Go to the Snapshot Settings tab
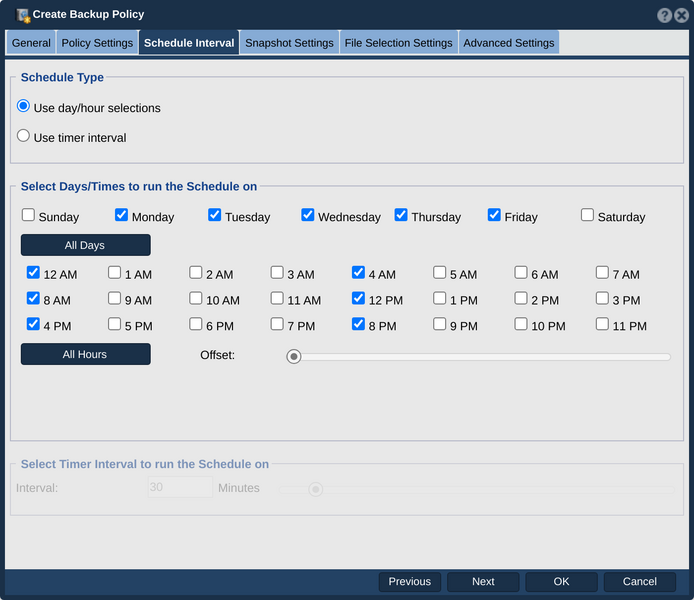The height and width of the screenshot is (600, 694). coord(289,43)
